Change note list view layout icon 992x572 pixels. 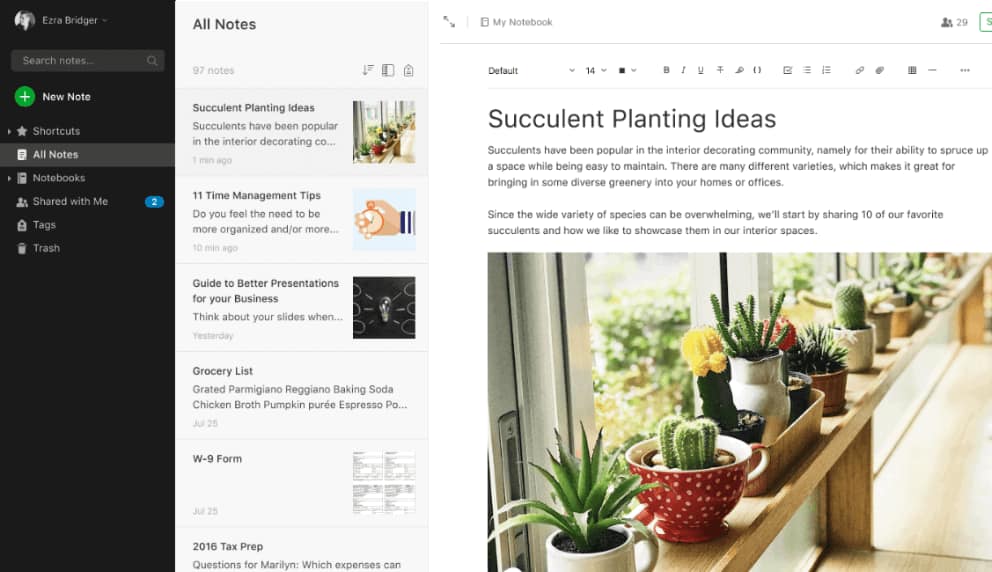388,70
